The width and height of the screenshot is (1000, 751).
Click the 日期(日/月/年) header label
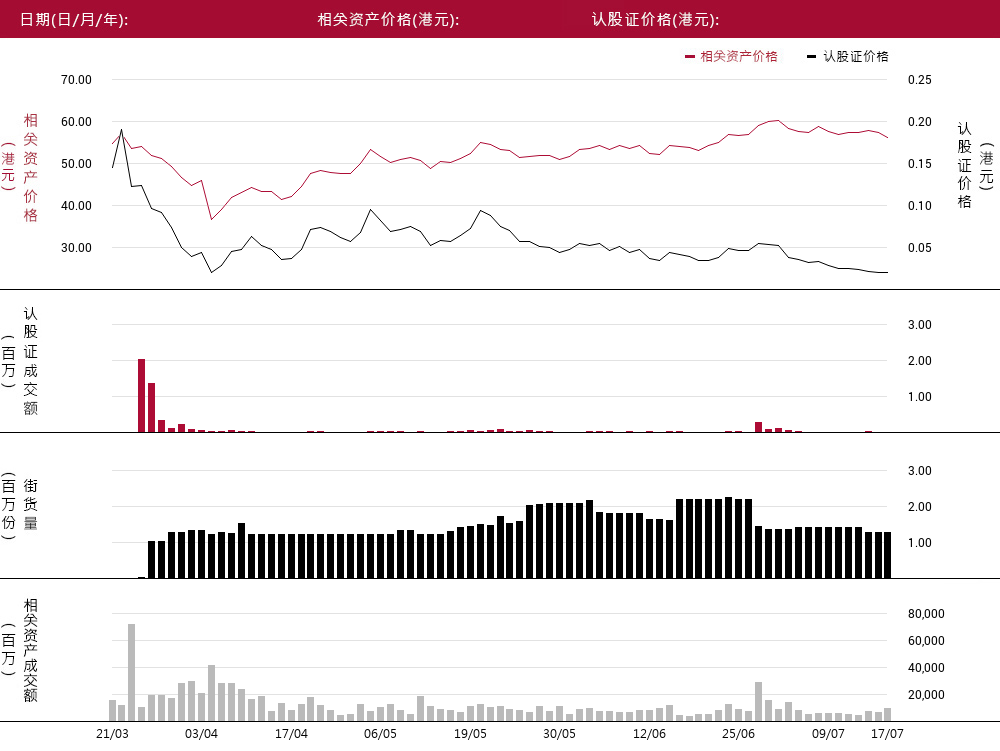tap(74, 19)
